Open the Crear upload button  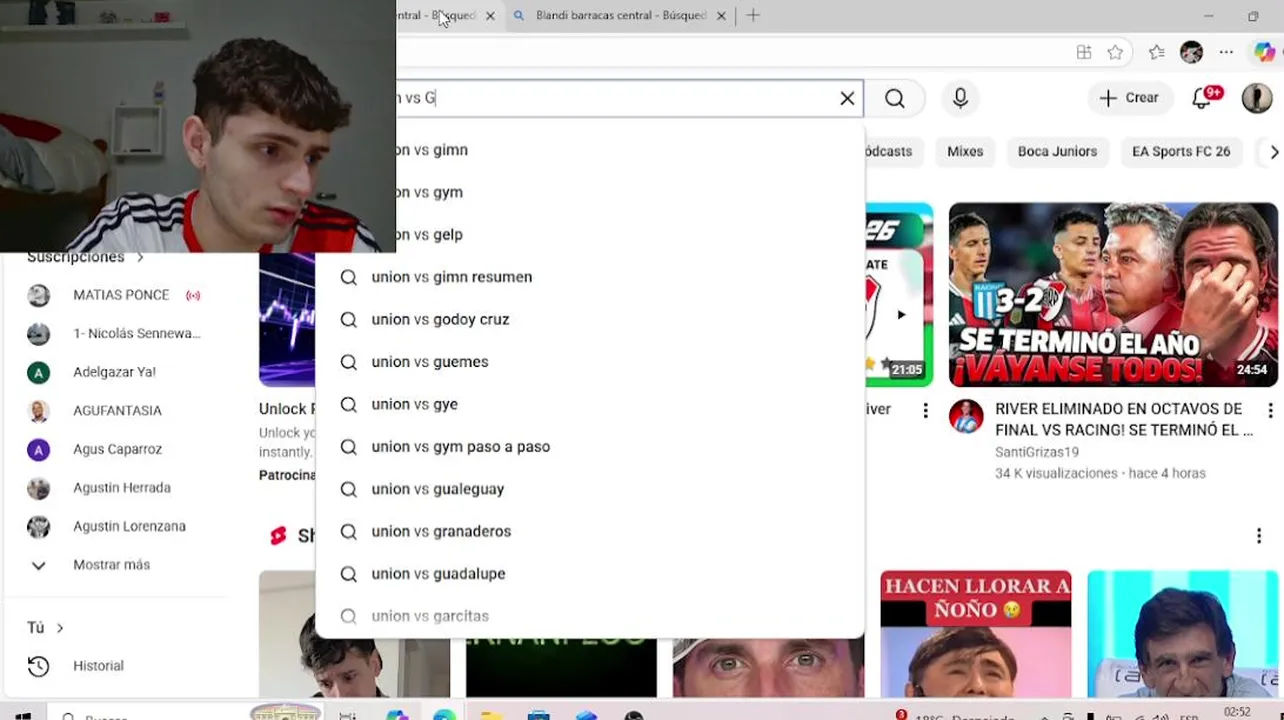click(x=1129, y=98)
